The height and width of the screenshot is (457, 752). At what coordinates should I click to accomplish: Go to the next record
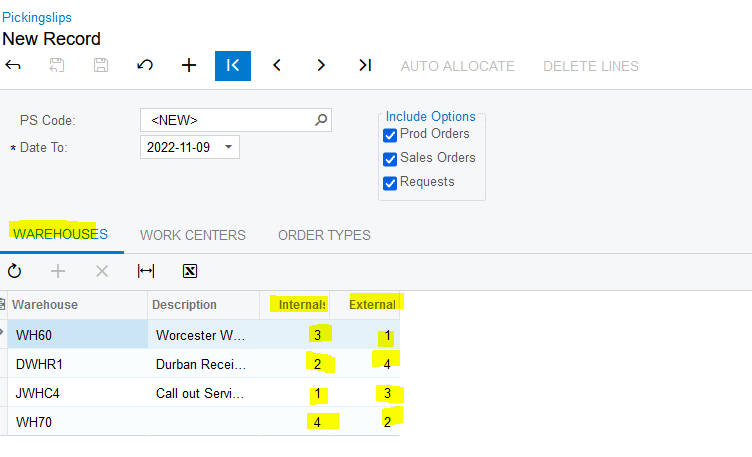[x=321, y=66]
